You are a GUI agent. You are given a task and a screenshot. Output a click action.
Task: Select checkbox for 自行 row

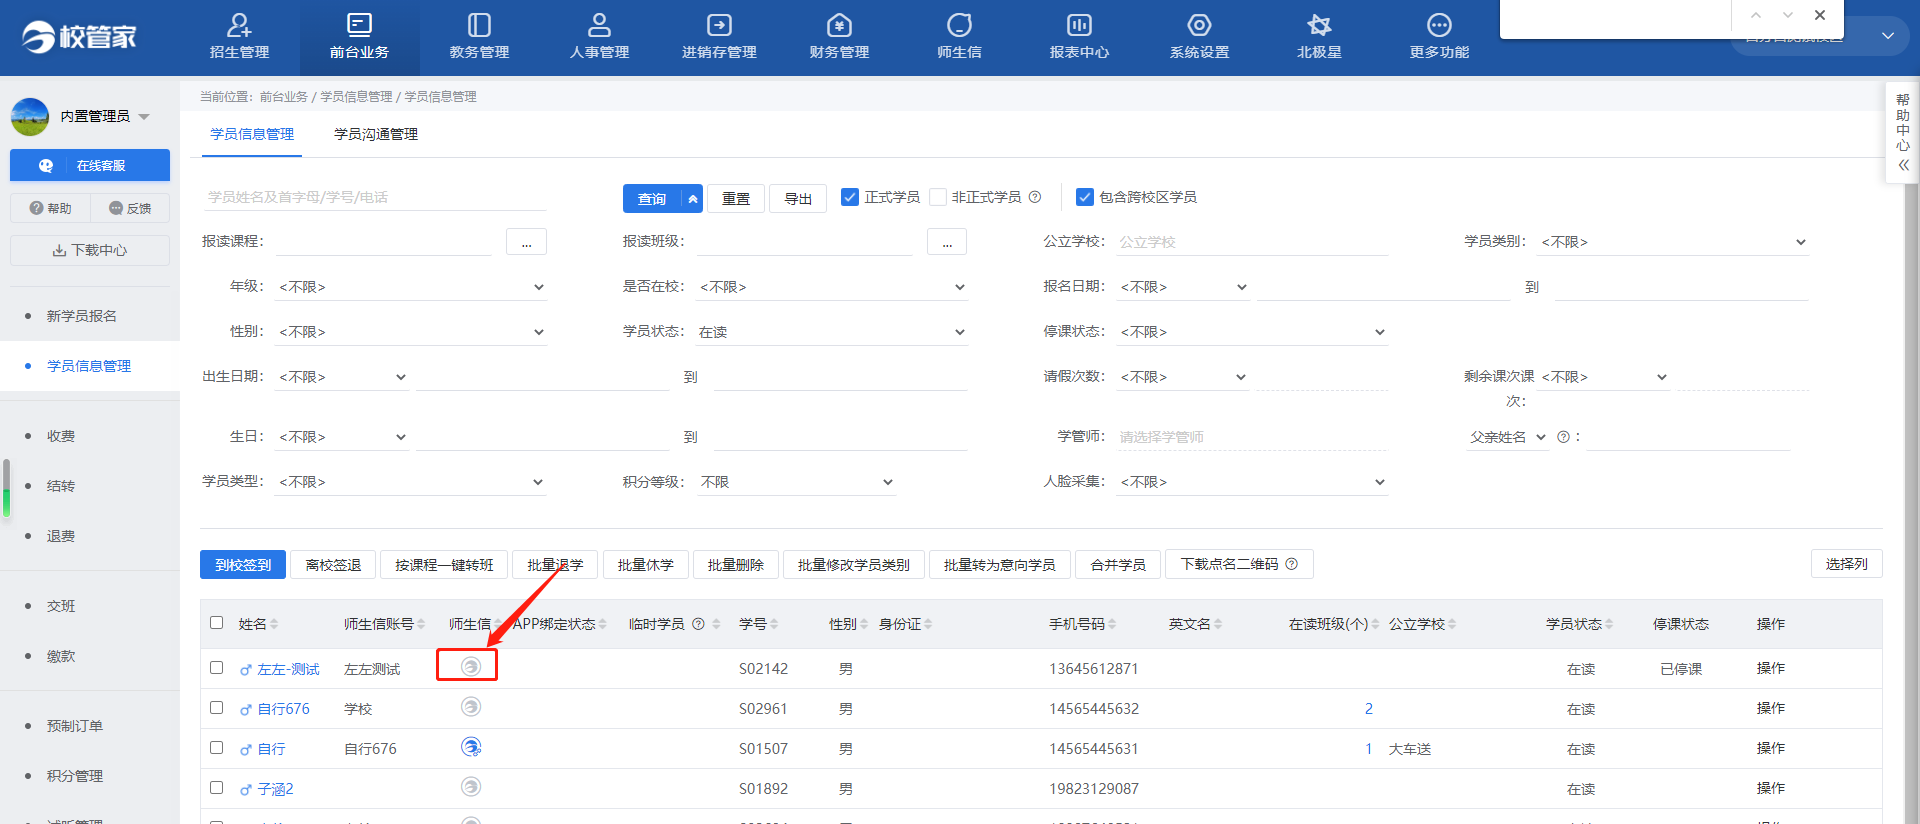(x=217, y=747)
